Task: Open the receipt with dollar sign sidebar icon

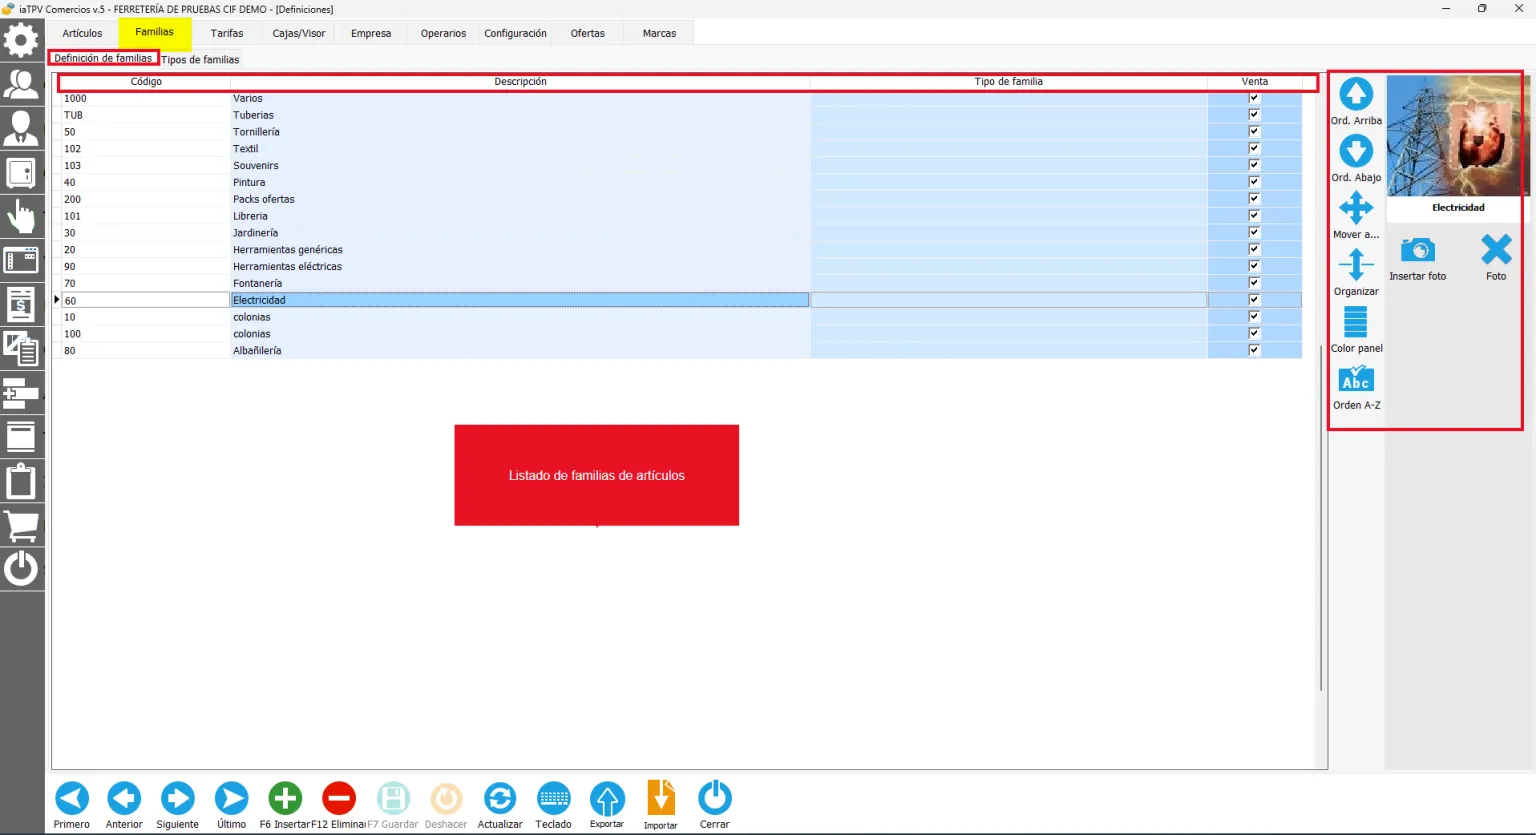Action: [21, 305]
